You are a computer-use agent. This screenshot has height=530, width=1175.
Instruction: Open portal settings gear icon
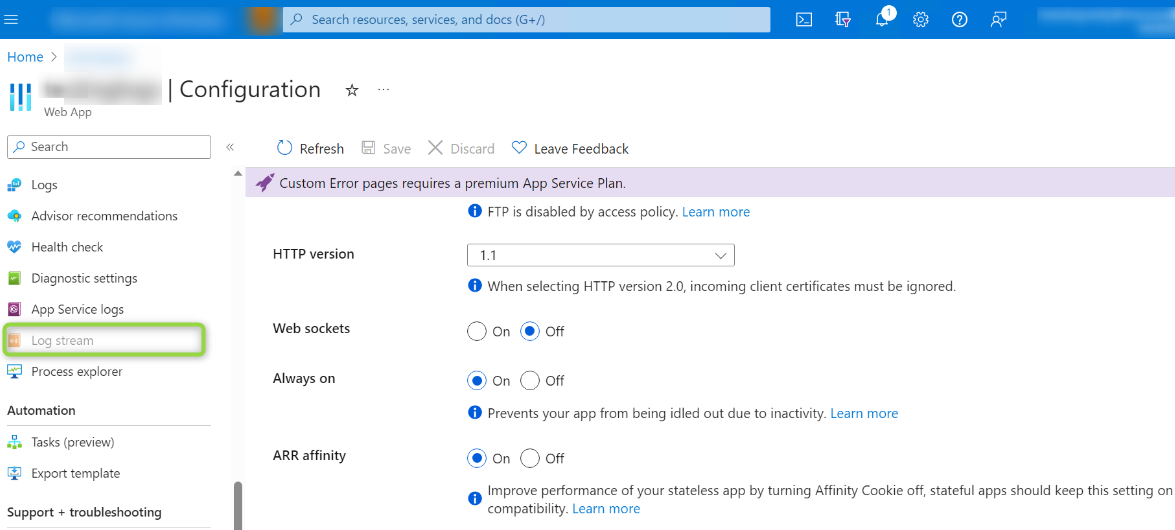921,19
